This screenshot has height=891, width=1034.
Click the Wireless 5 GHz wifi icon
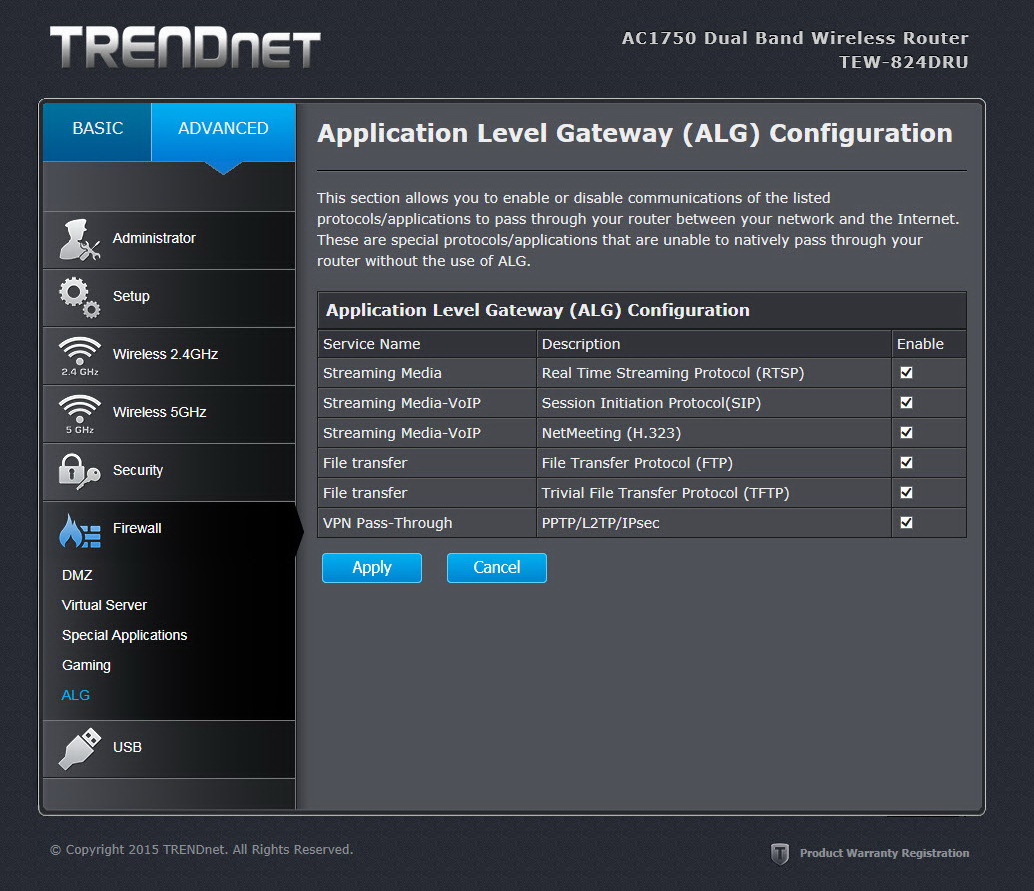(80, 414)
